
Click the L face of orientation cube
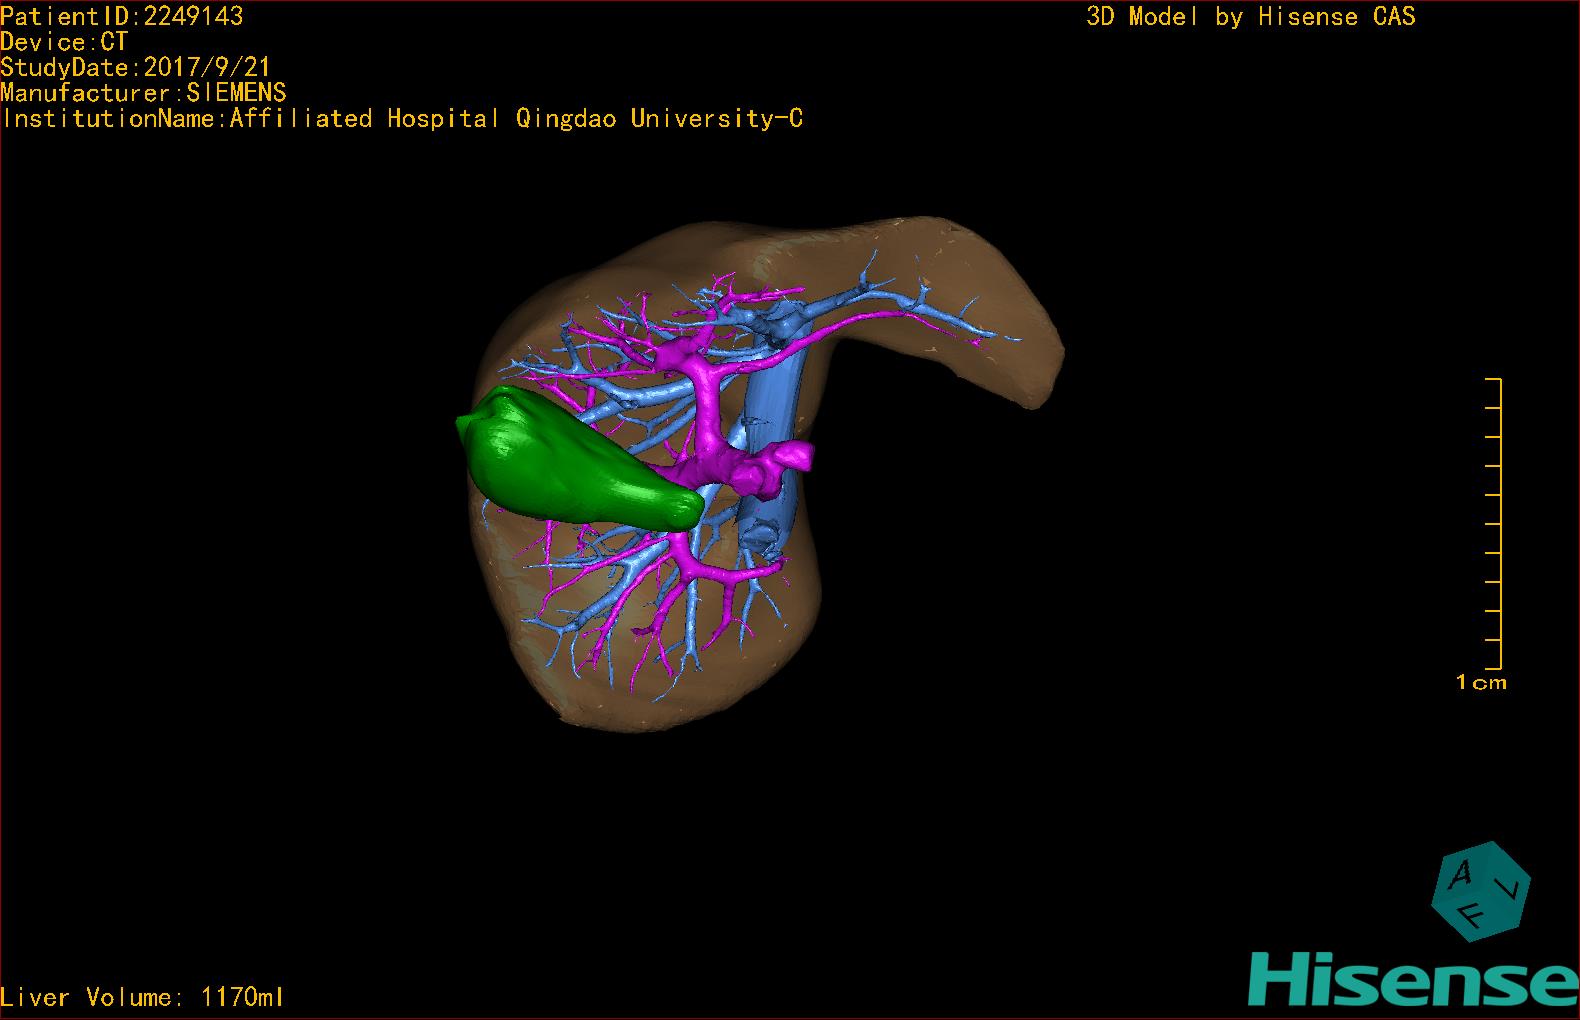click(1513, 888)
